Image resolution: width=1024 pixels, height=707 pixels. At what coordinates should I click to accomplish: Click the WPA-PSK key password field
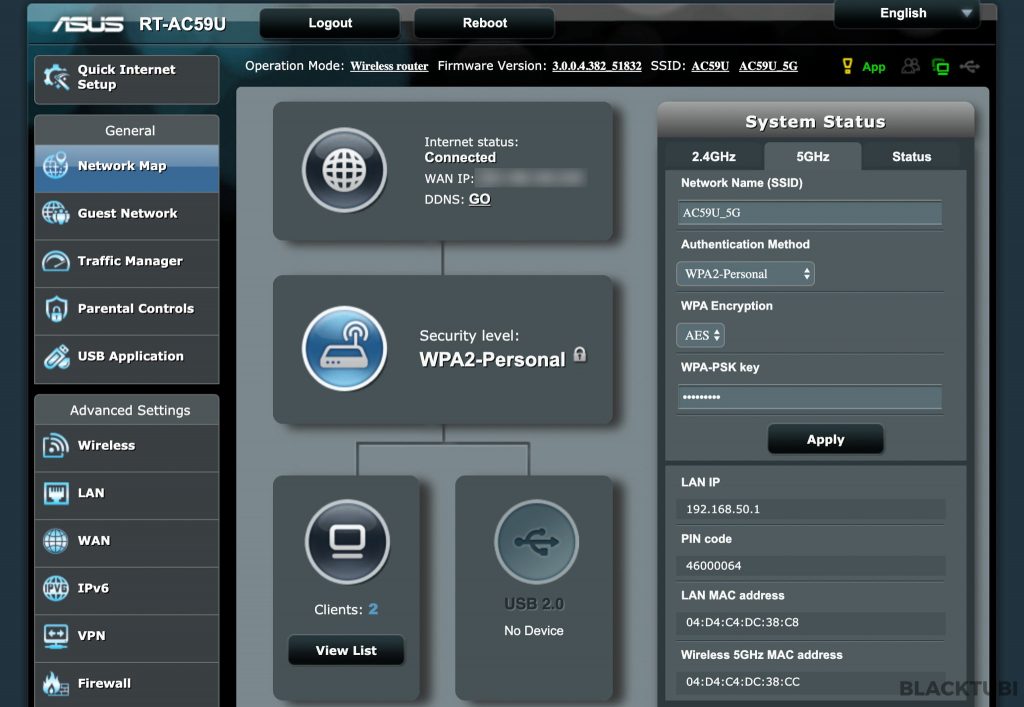pos(810,397)
